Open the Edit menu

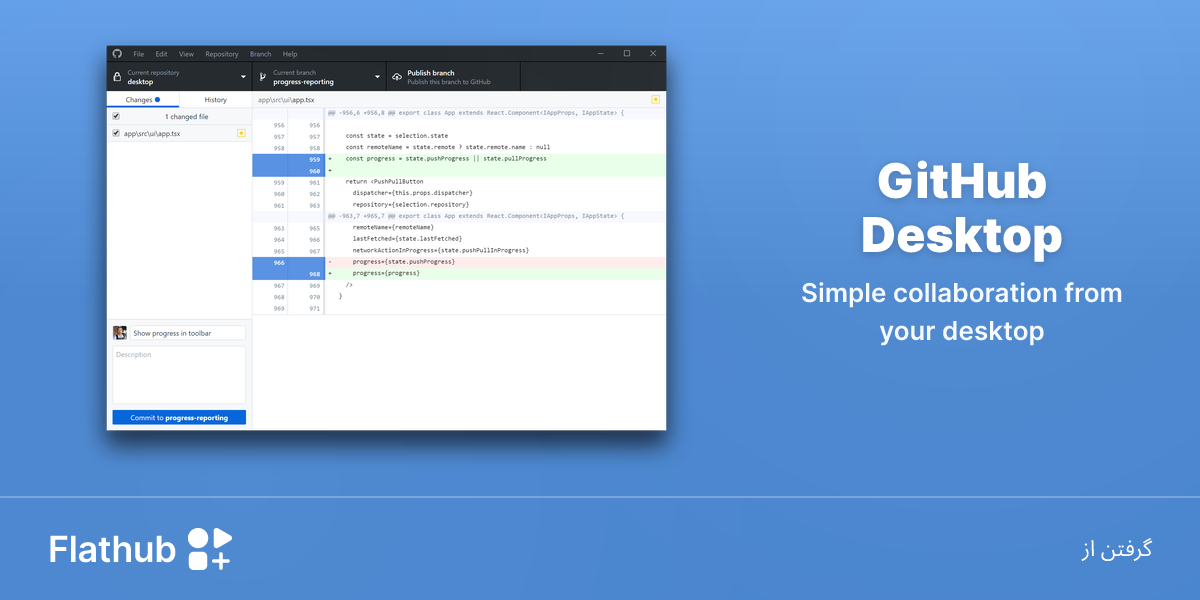point(161,54)
